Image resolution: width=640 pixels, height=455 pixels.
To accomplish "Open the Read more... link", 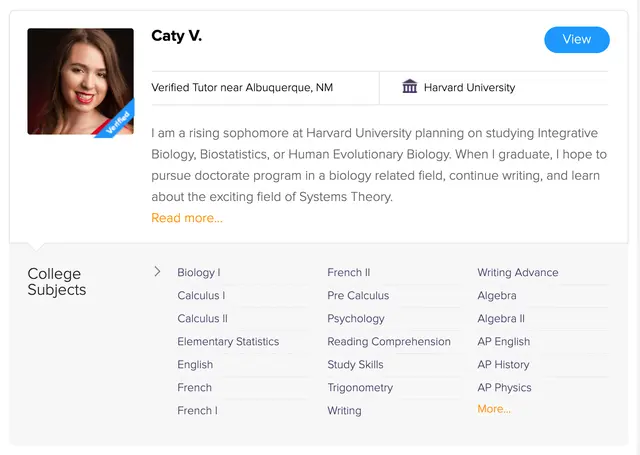I will tap(187, 218).
